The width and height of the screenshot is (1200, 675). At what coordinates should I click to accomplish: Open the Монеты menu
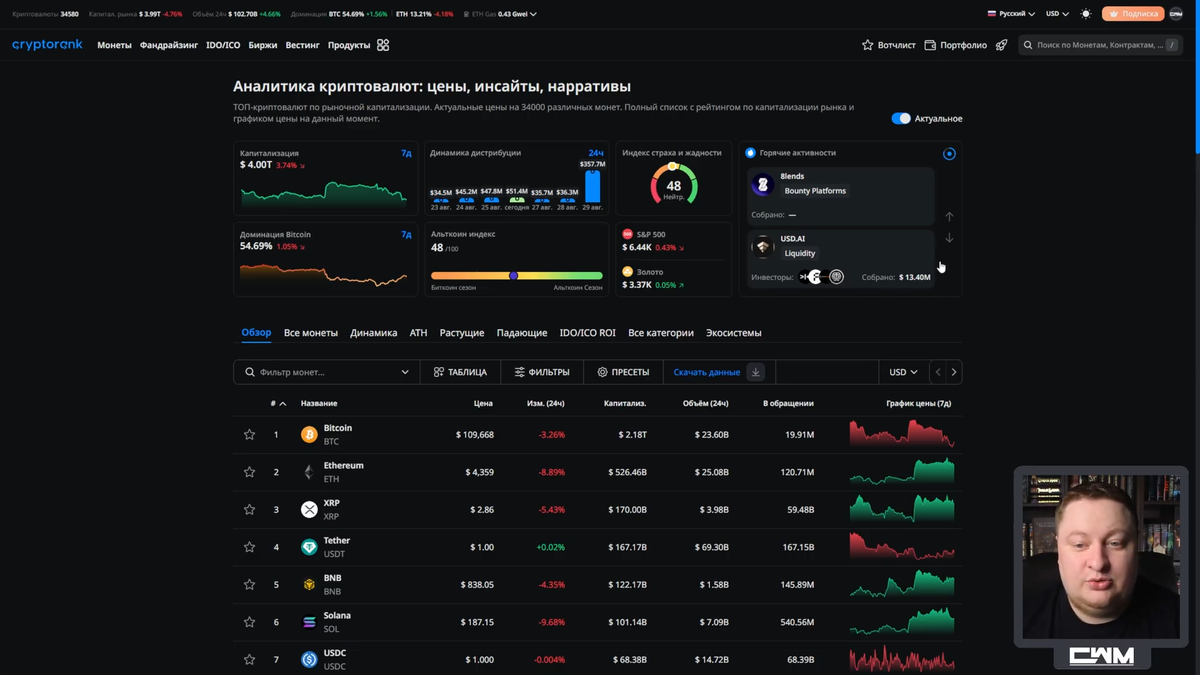[114, 45]
